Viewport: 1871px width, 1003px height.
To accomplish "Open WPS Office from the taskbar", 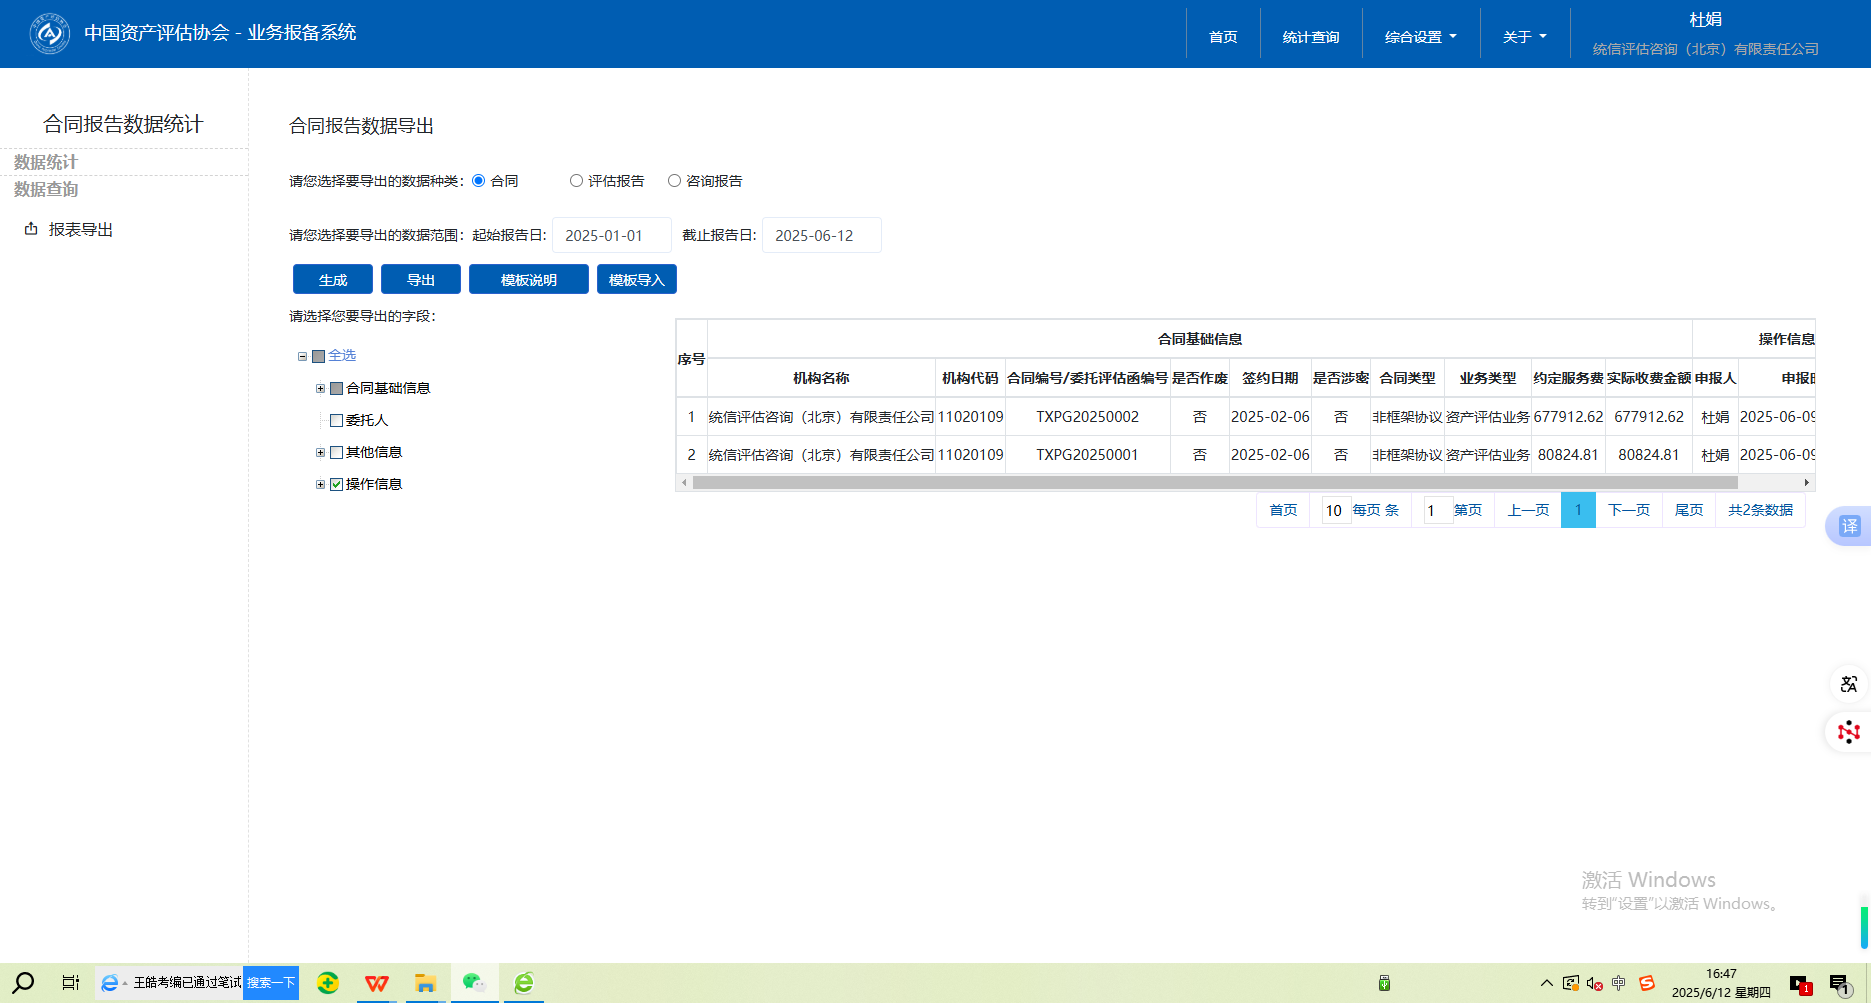I will point(377,983).
